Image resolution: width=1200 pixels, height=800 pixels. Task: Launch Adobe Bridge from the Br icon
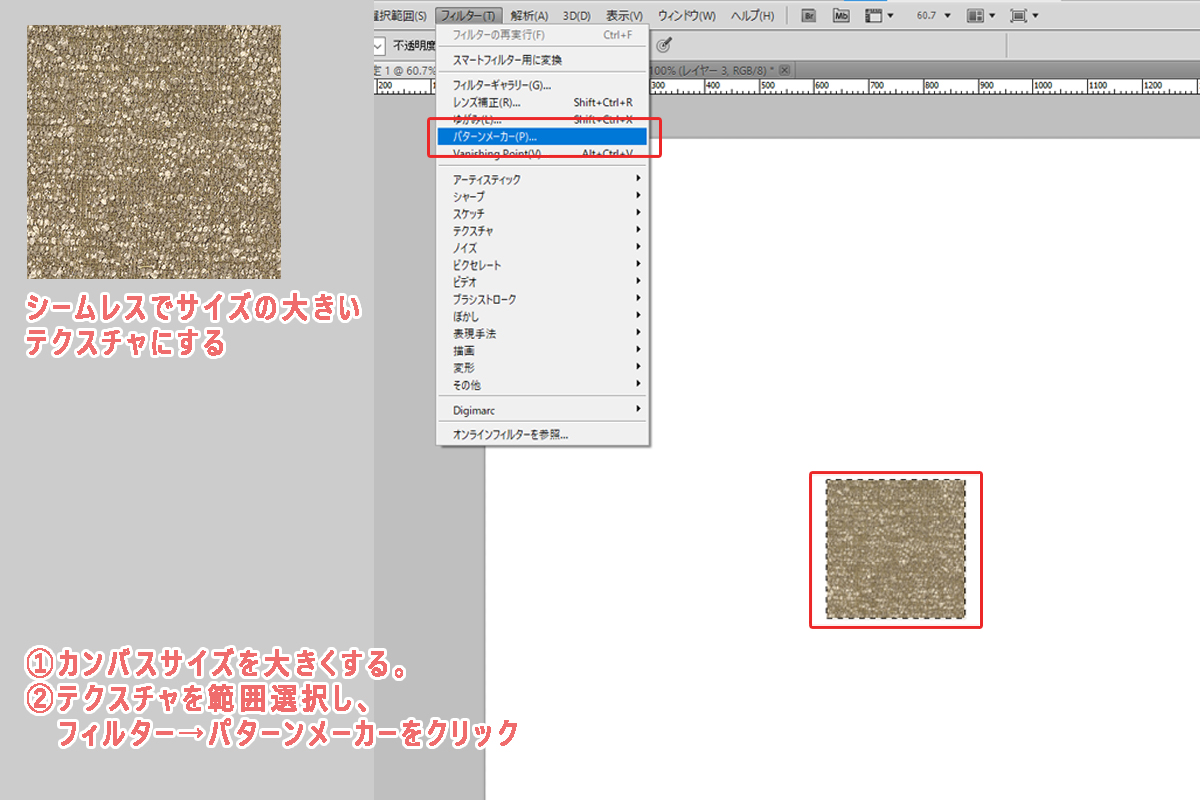(808, 16)
